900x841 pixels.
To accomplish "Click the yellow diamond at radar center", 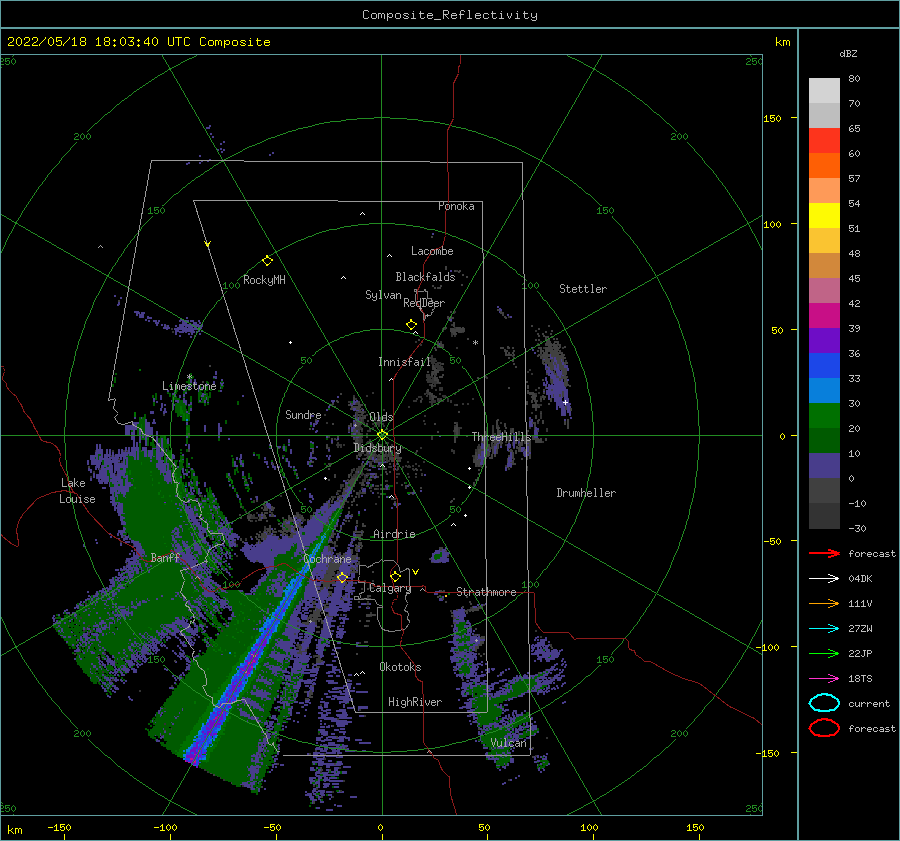I will click(x=382, y=435).
